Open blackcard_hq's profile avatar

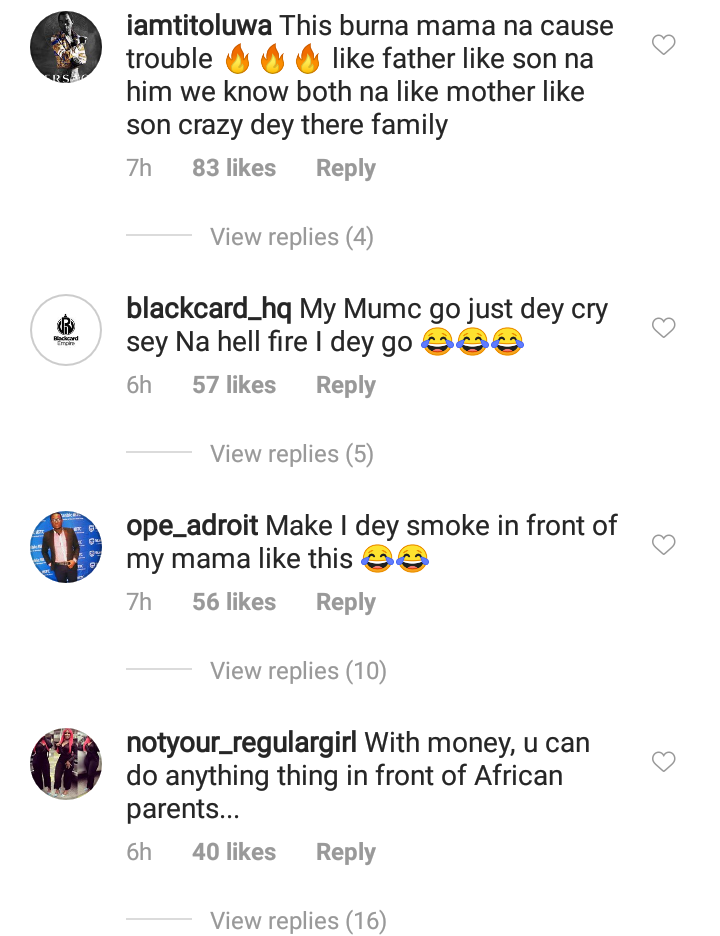coord(66,330)
